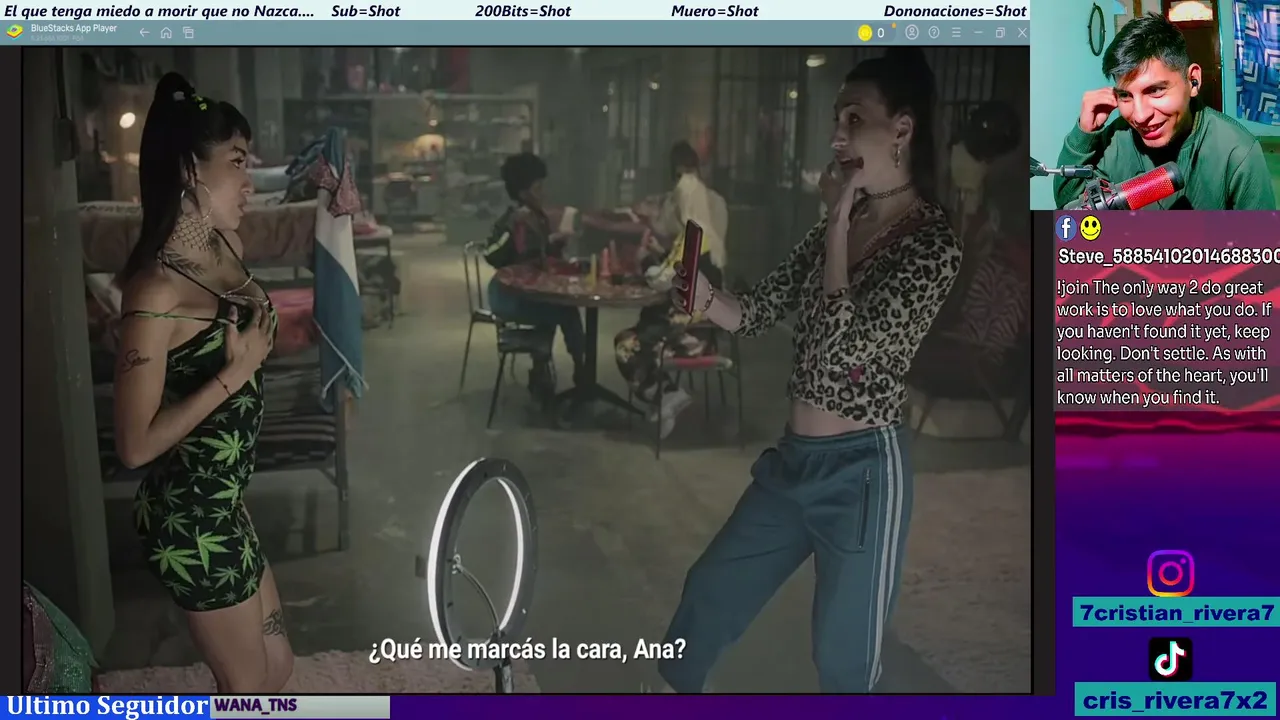Click the streamer webcam feed

pyautogui.click(x=1155, y=105)
